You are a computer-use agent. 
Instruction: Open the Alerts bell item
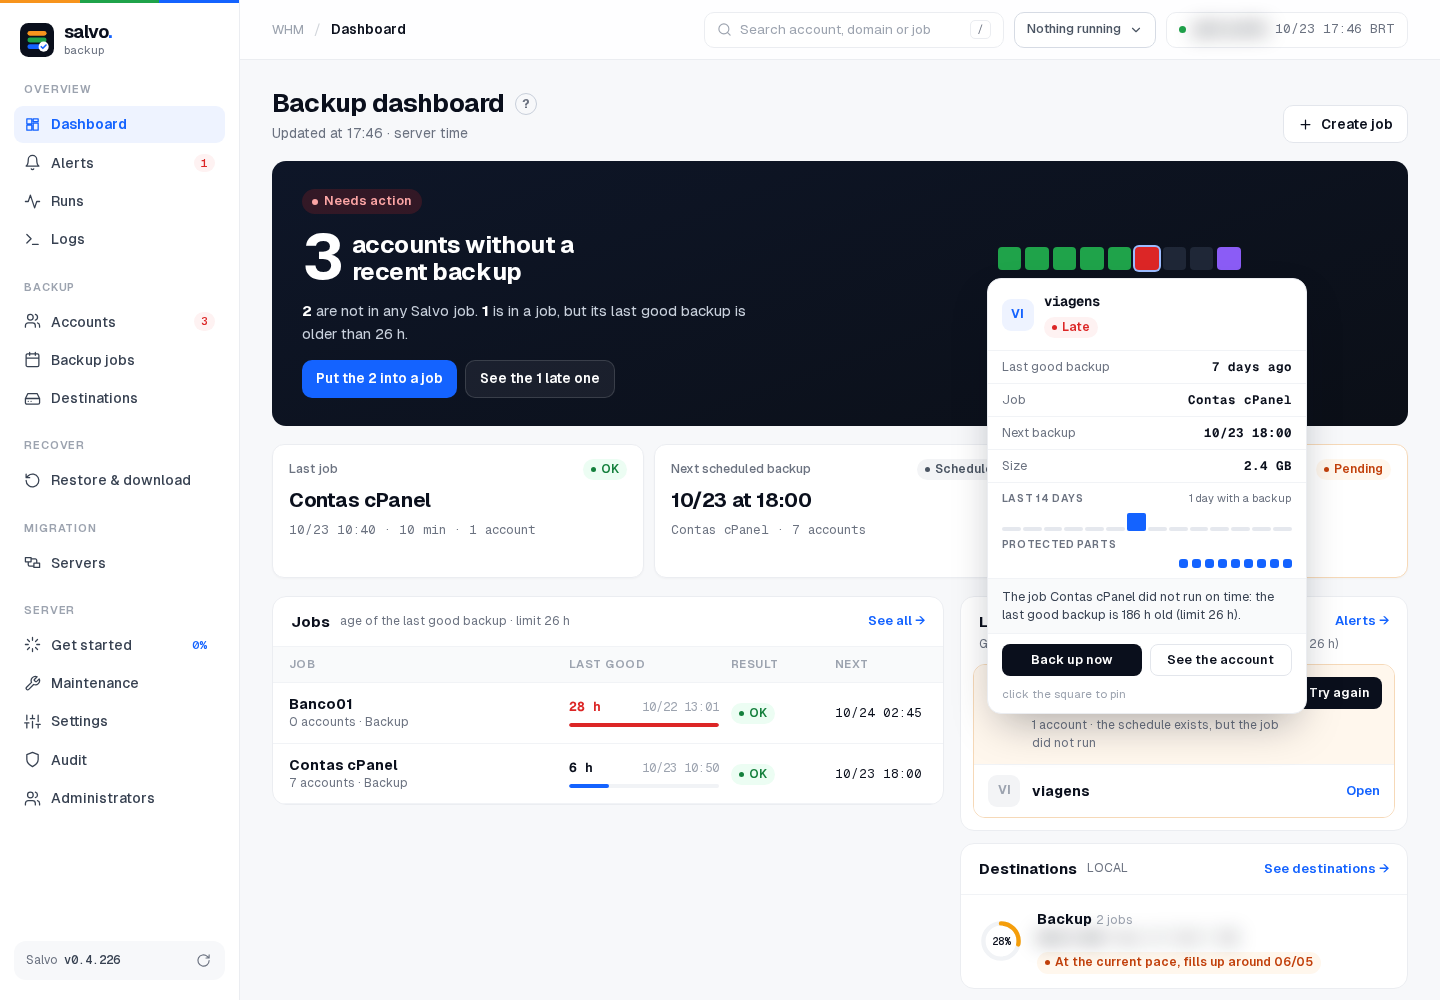click(x=119, y=163)
